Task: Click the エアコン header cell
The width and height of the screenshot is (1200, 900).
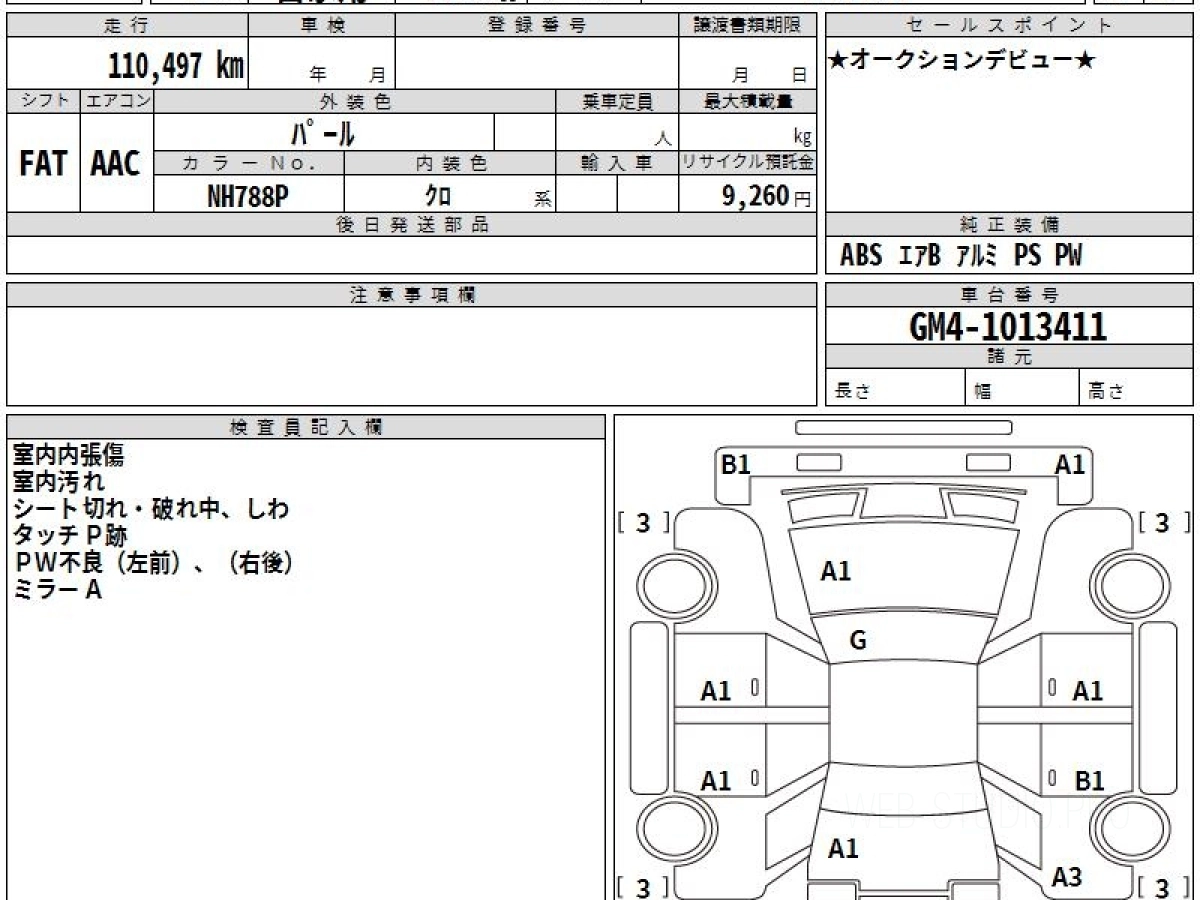Action: coord(117,101)
